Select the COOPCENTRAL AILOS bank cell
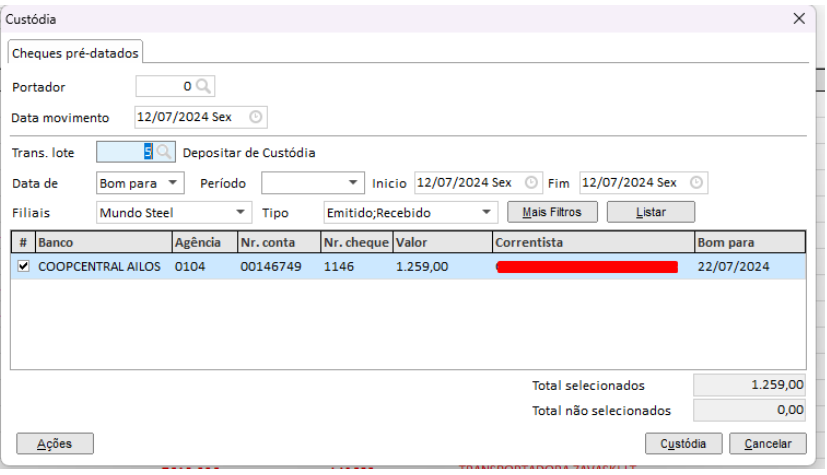827x475 pixels. click(x=103, y=266)
